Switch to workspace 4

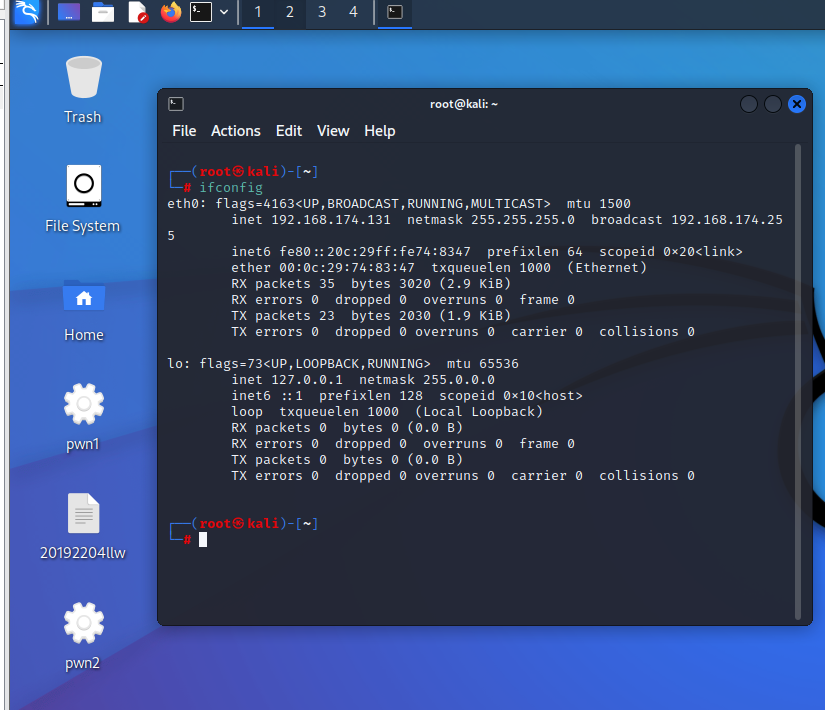point(354,12)
